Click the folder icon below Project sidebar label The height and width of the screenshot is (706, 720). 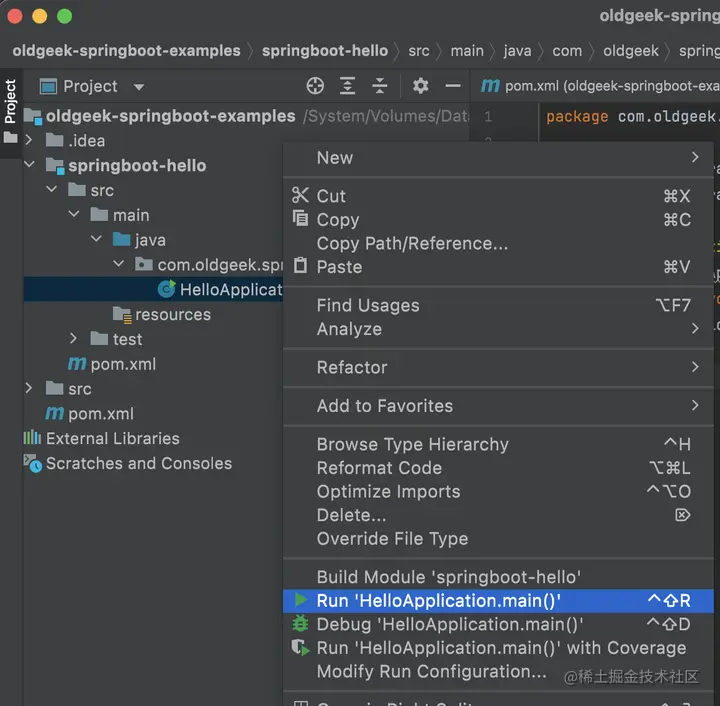pos(11,137)
